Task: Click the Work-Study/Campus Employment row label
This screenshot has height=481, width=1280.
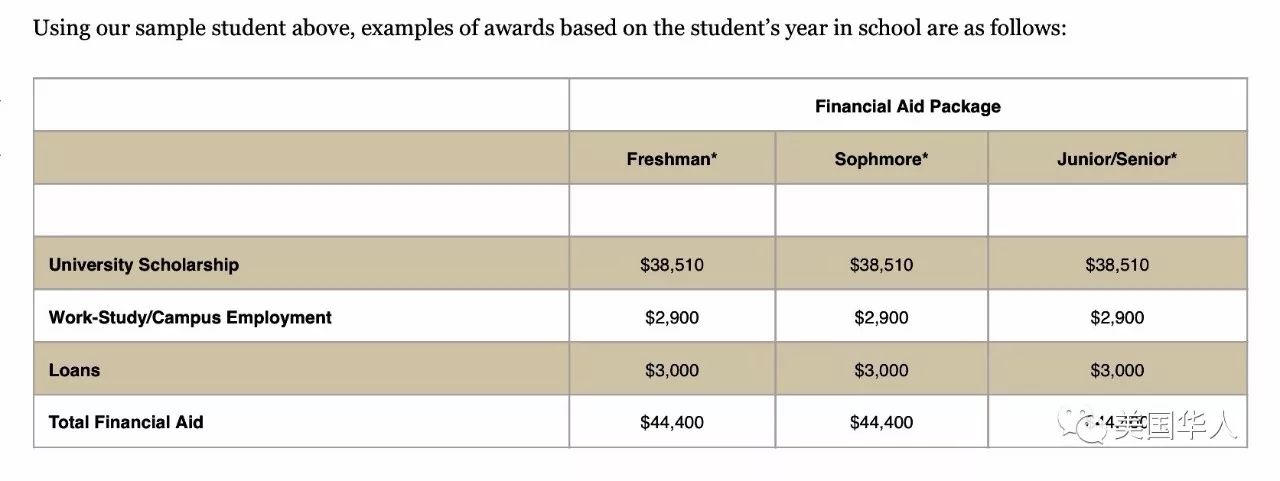Action: [x=190, y=318]
